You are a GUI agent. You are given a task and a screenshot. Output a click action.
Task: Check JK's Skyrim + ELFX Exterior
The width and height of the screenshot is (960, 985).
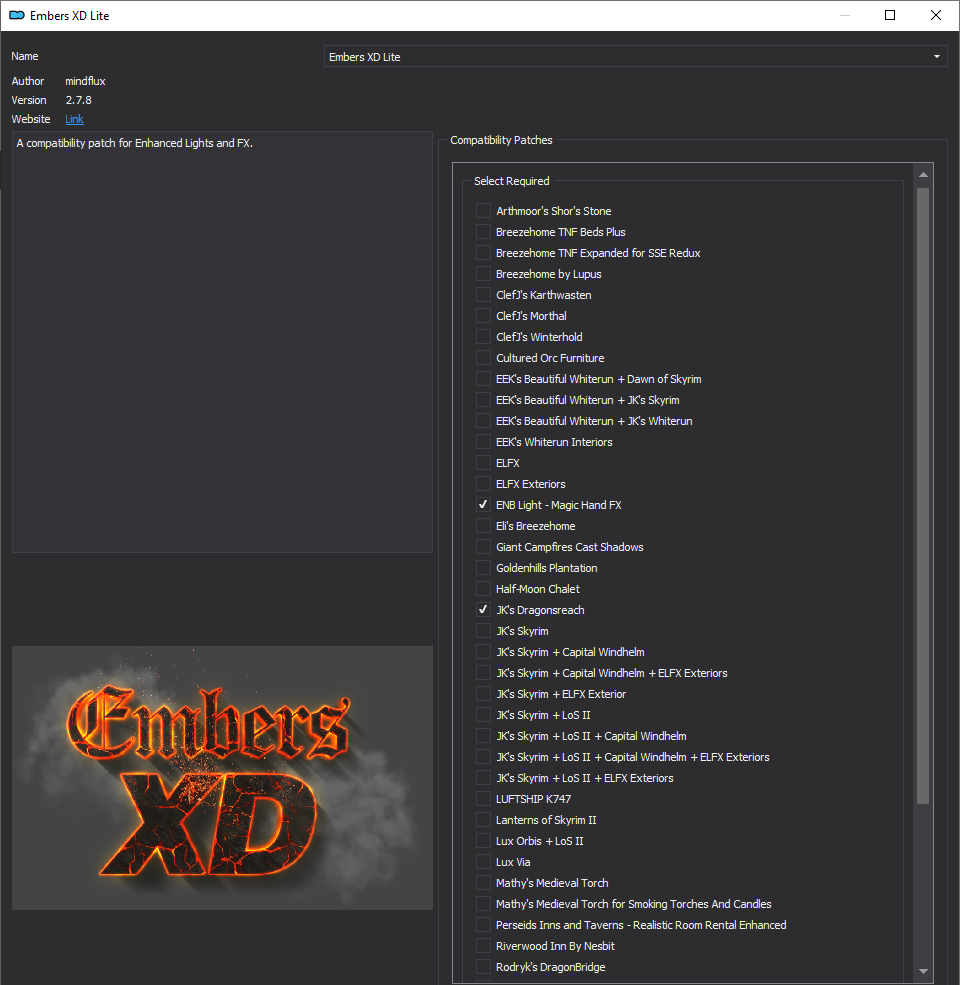pos(483,694)
